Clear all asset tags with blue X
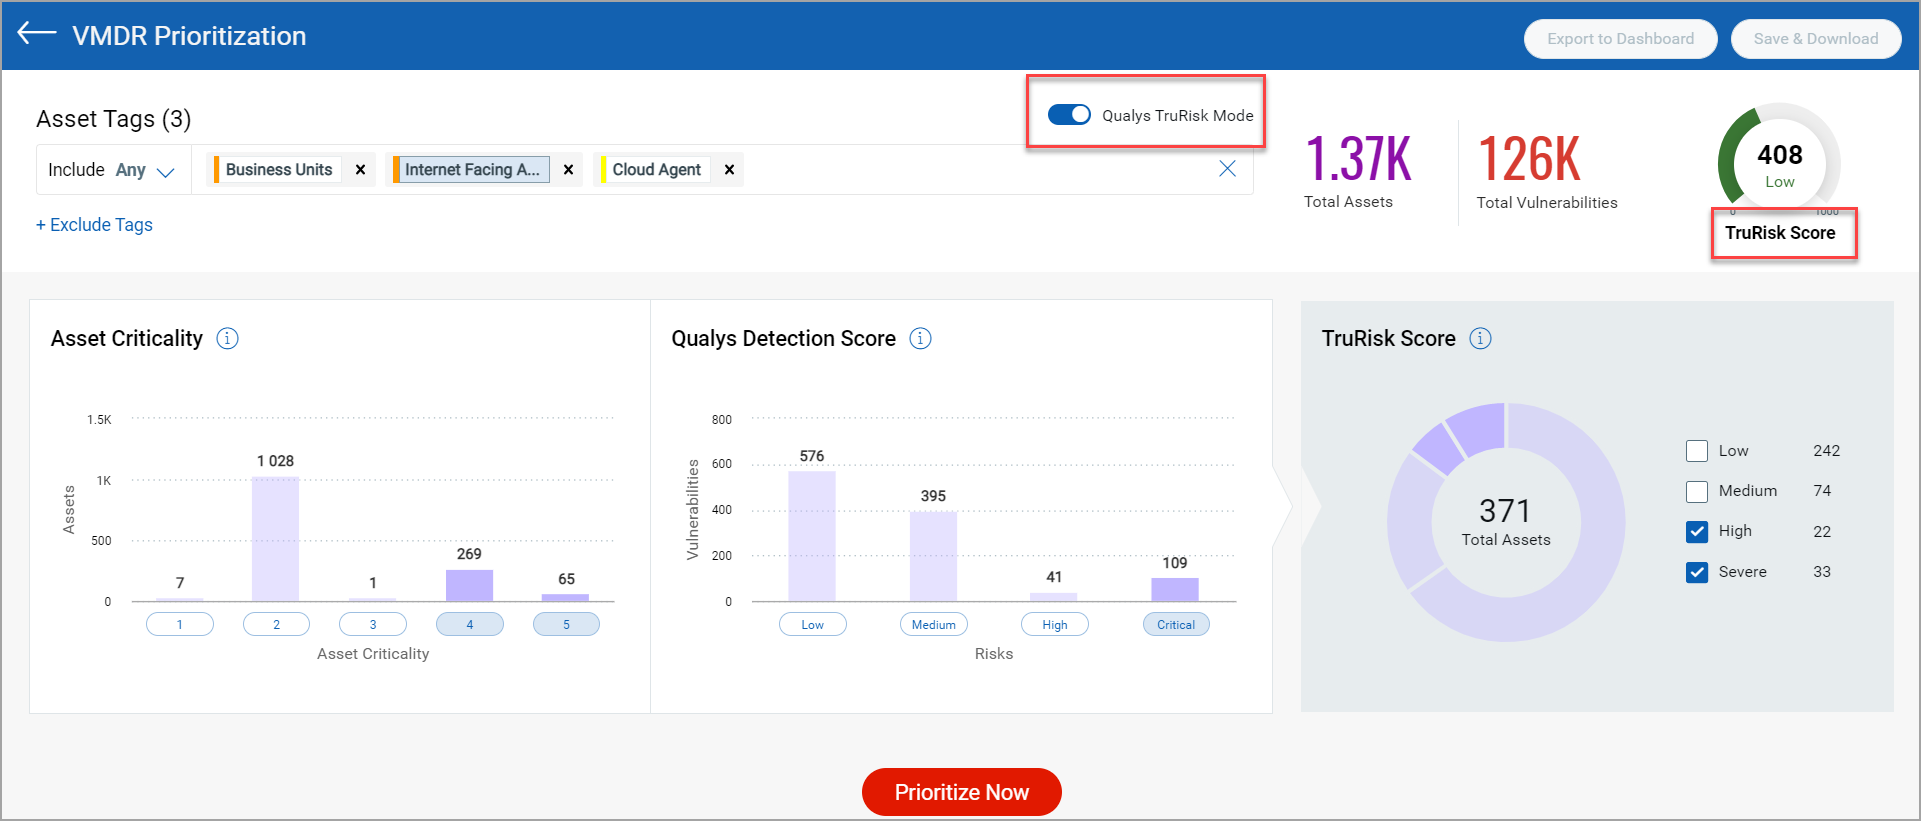1921x821 pixels. (x=1227, y=169)
